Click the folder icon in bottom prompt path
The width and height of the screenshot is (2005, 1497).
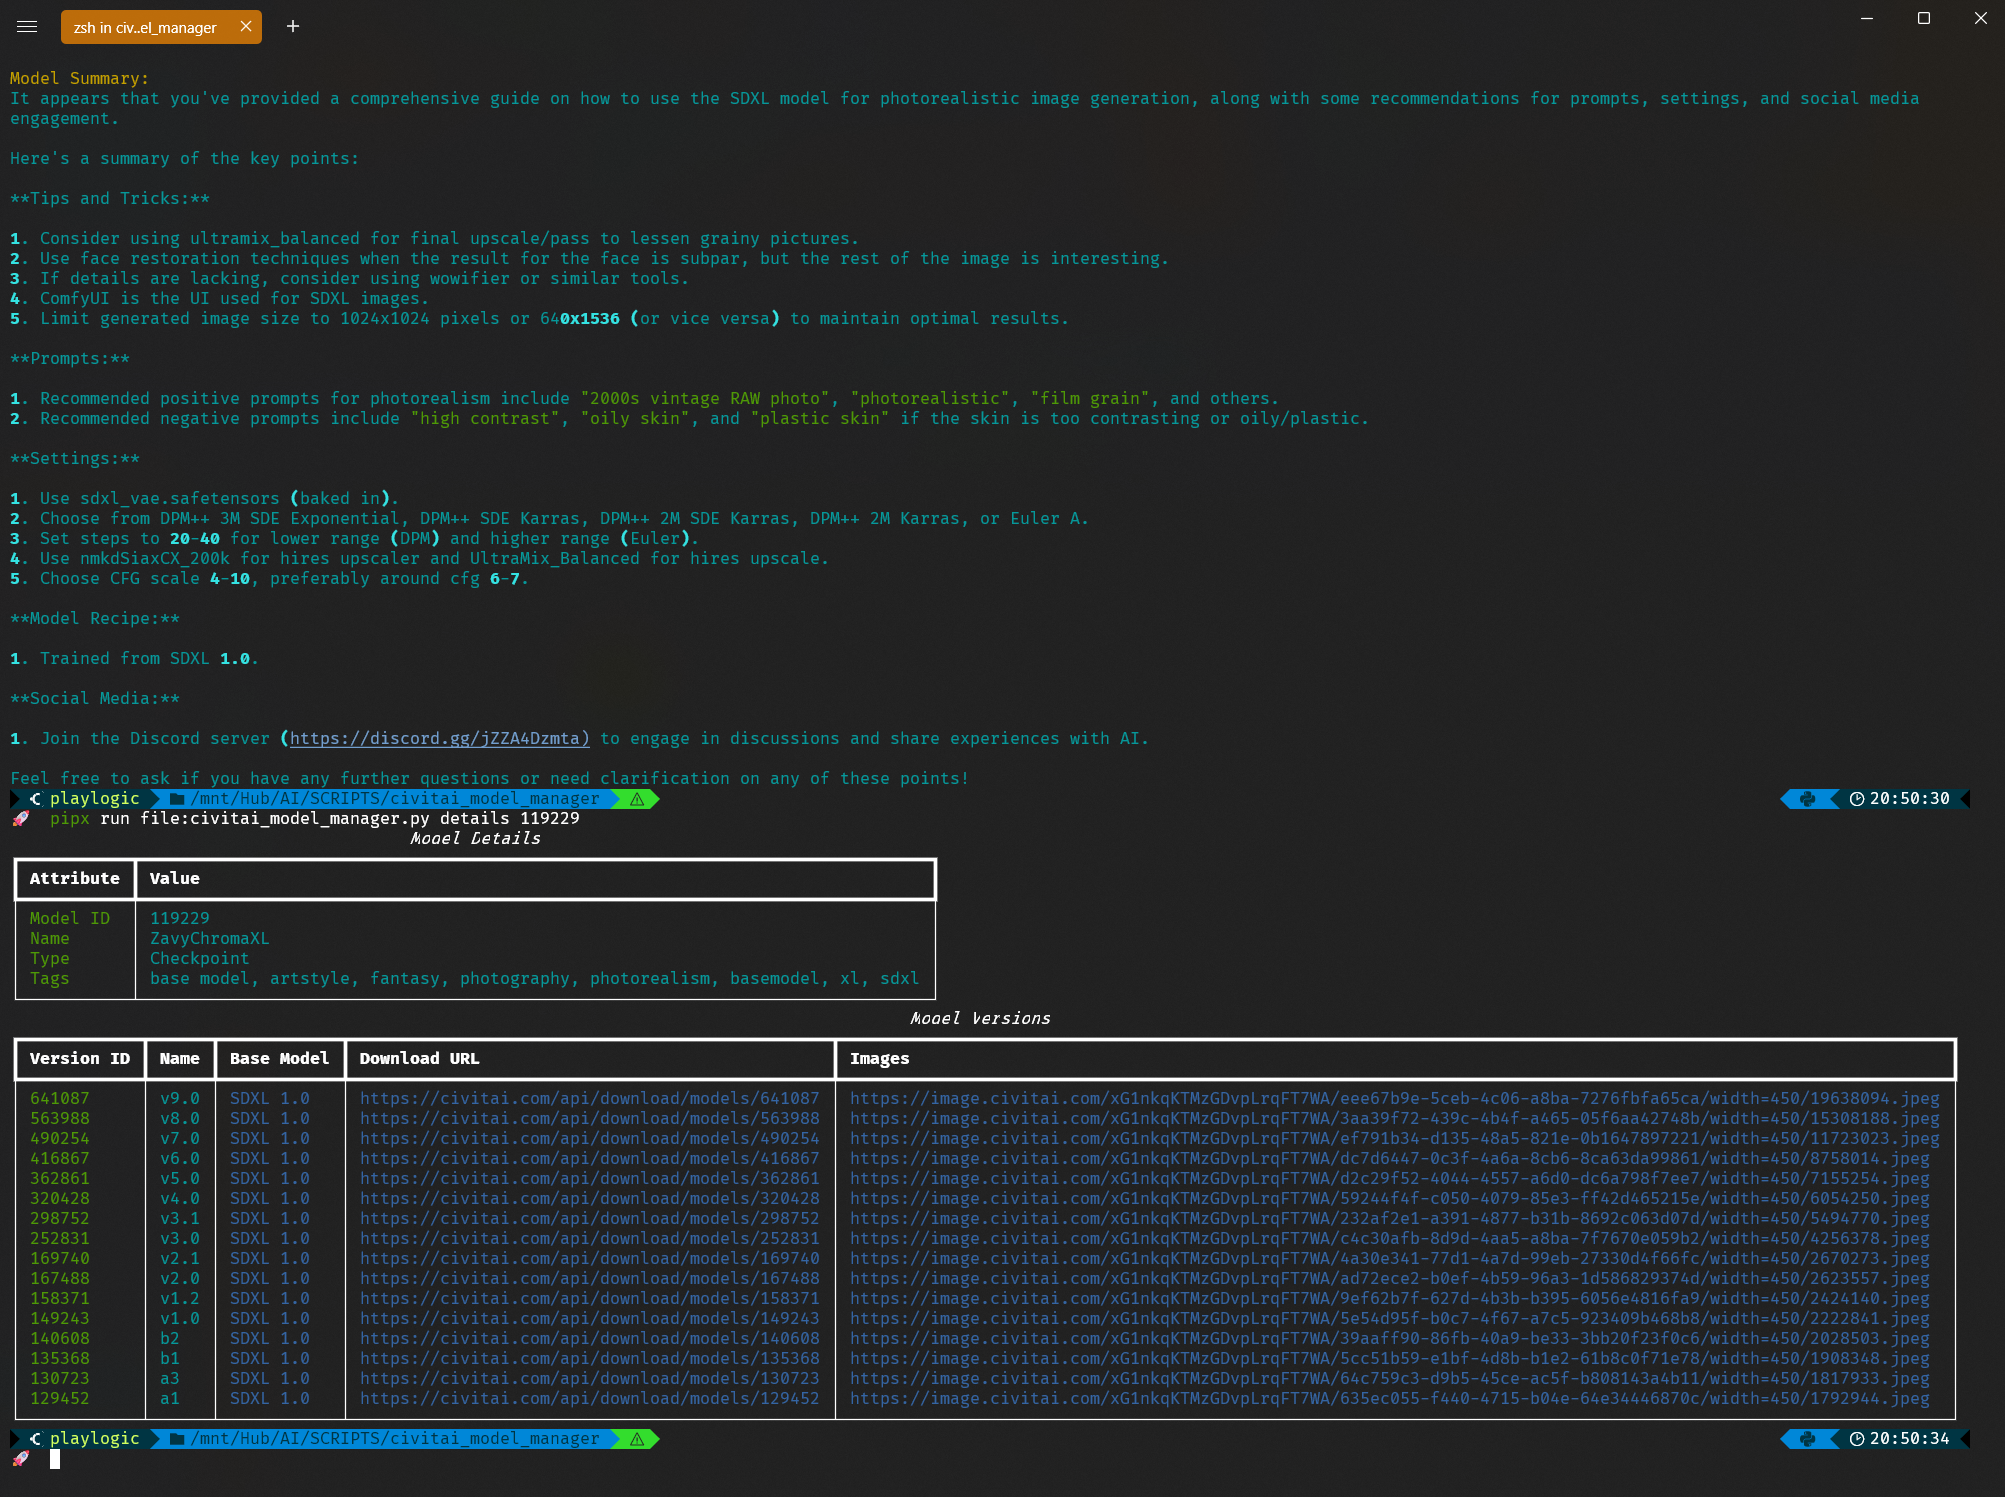coord(177,1439)
